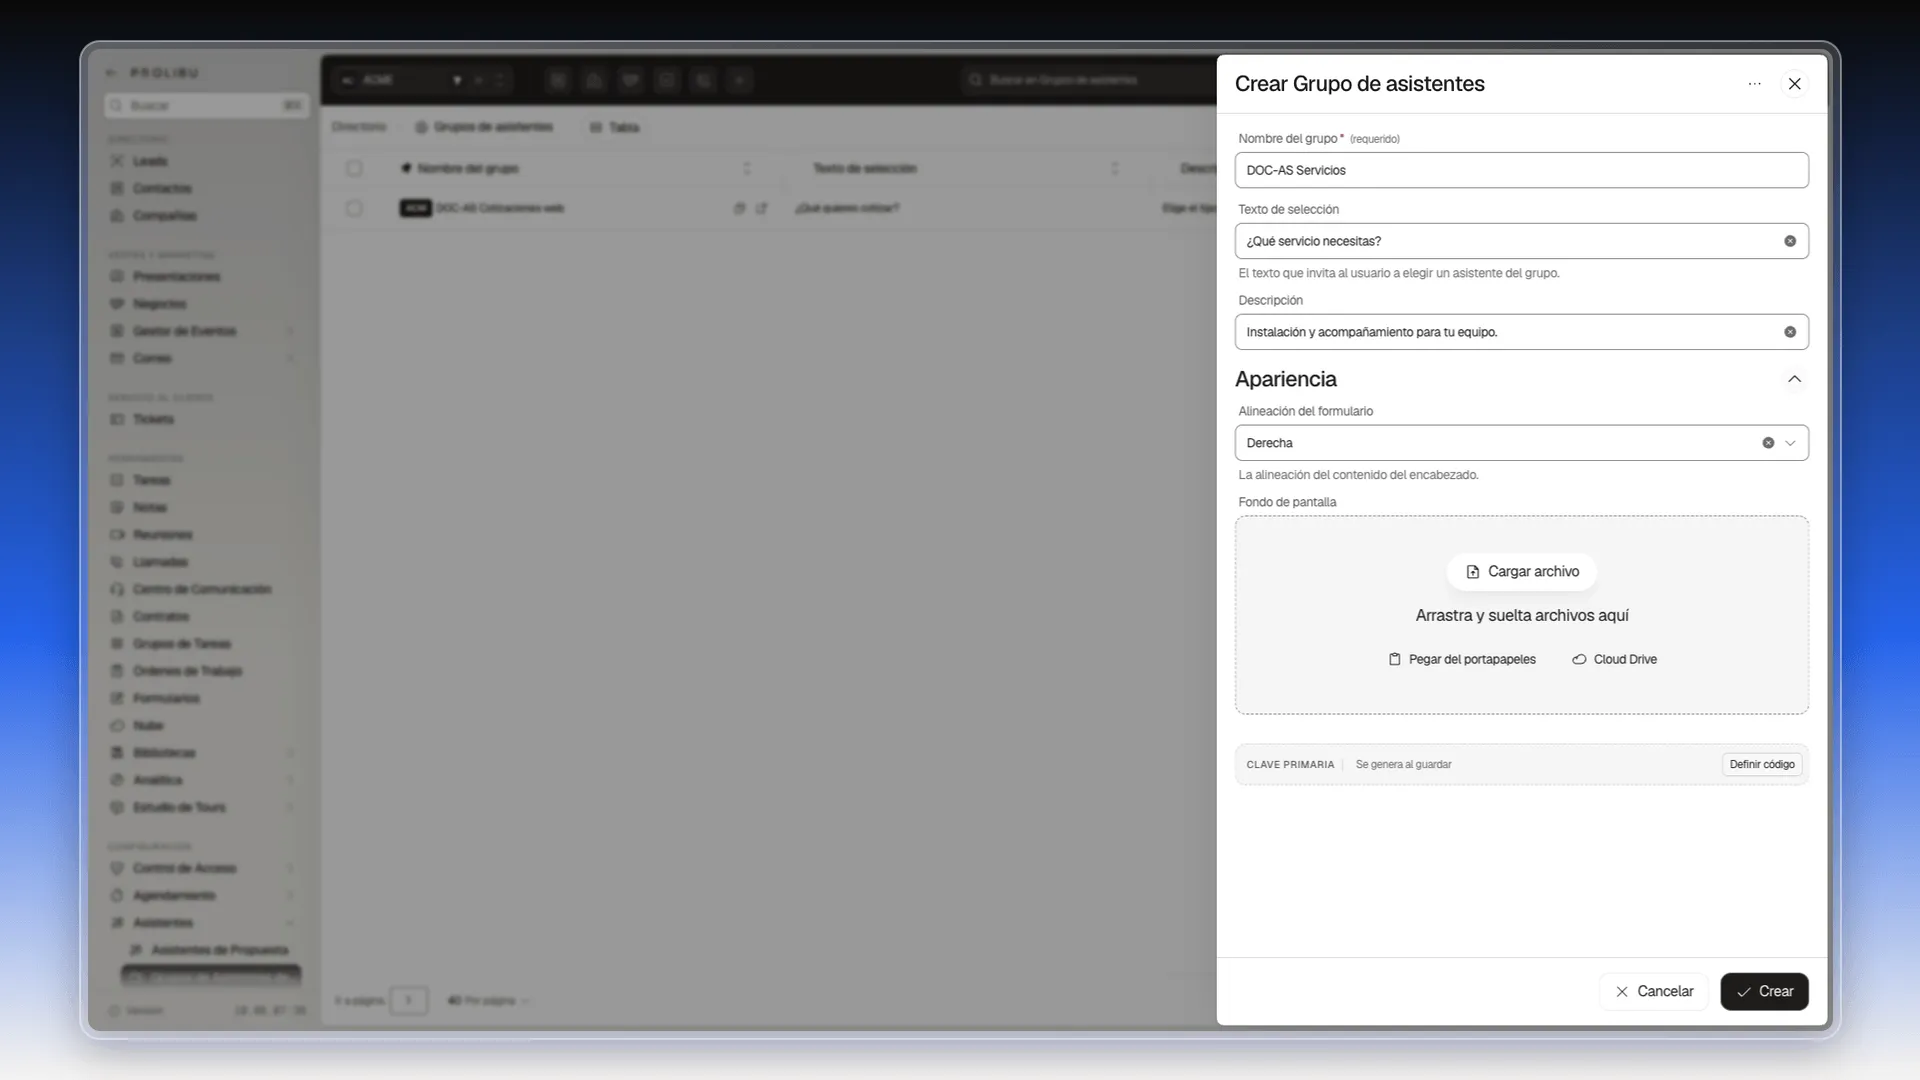
Task: Open Contactos in the sidebar
Action: (x=162, y=188)
